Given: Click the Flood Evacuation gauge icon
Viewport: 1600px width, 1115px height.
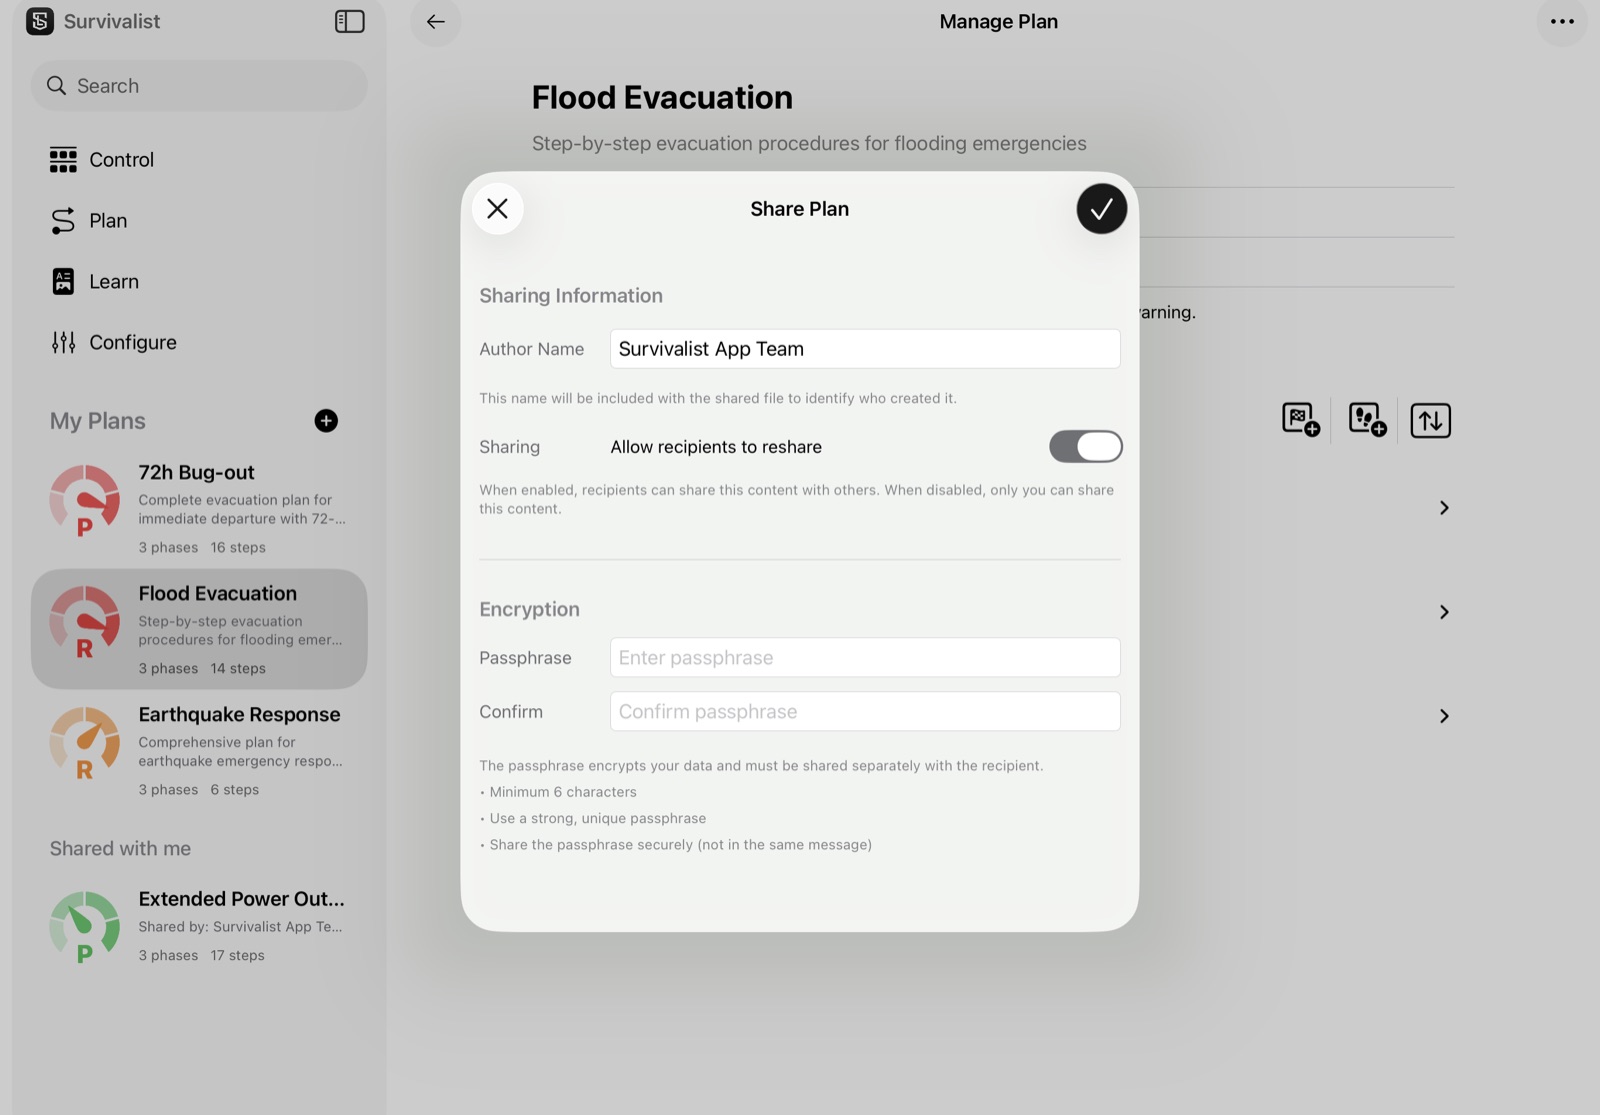Looking at the screenshot, I should [x=85, y=621].
